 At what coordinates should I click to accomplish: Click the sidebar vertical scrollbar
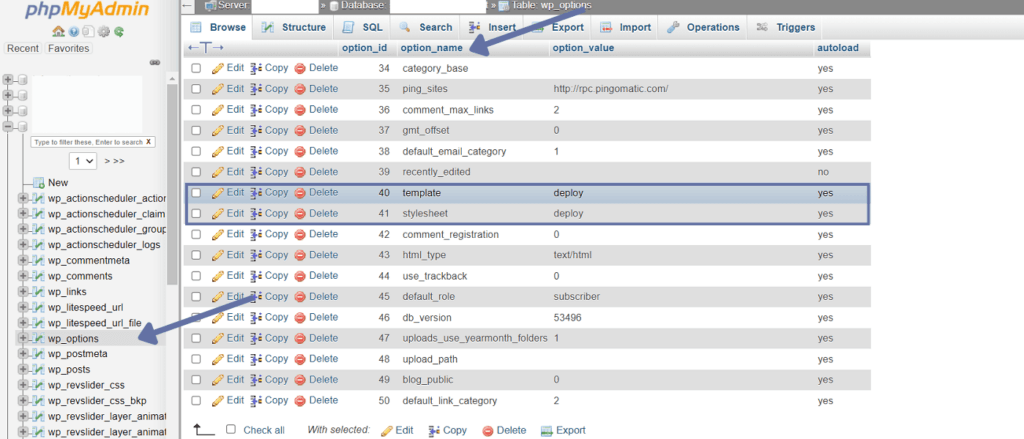tap(172, 183)
